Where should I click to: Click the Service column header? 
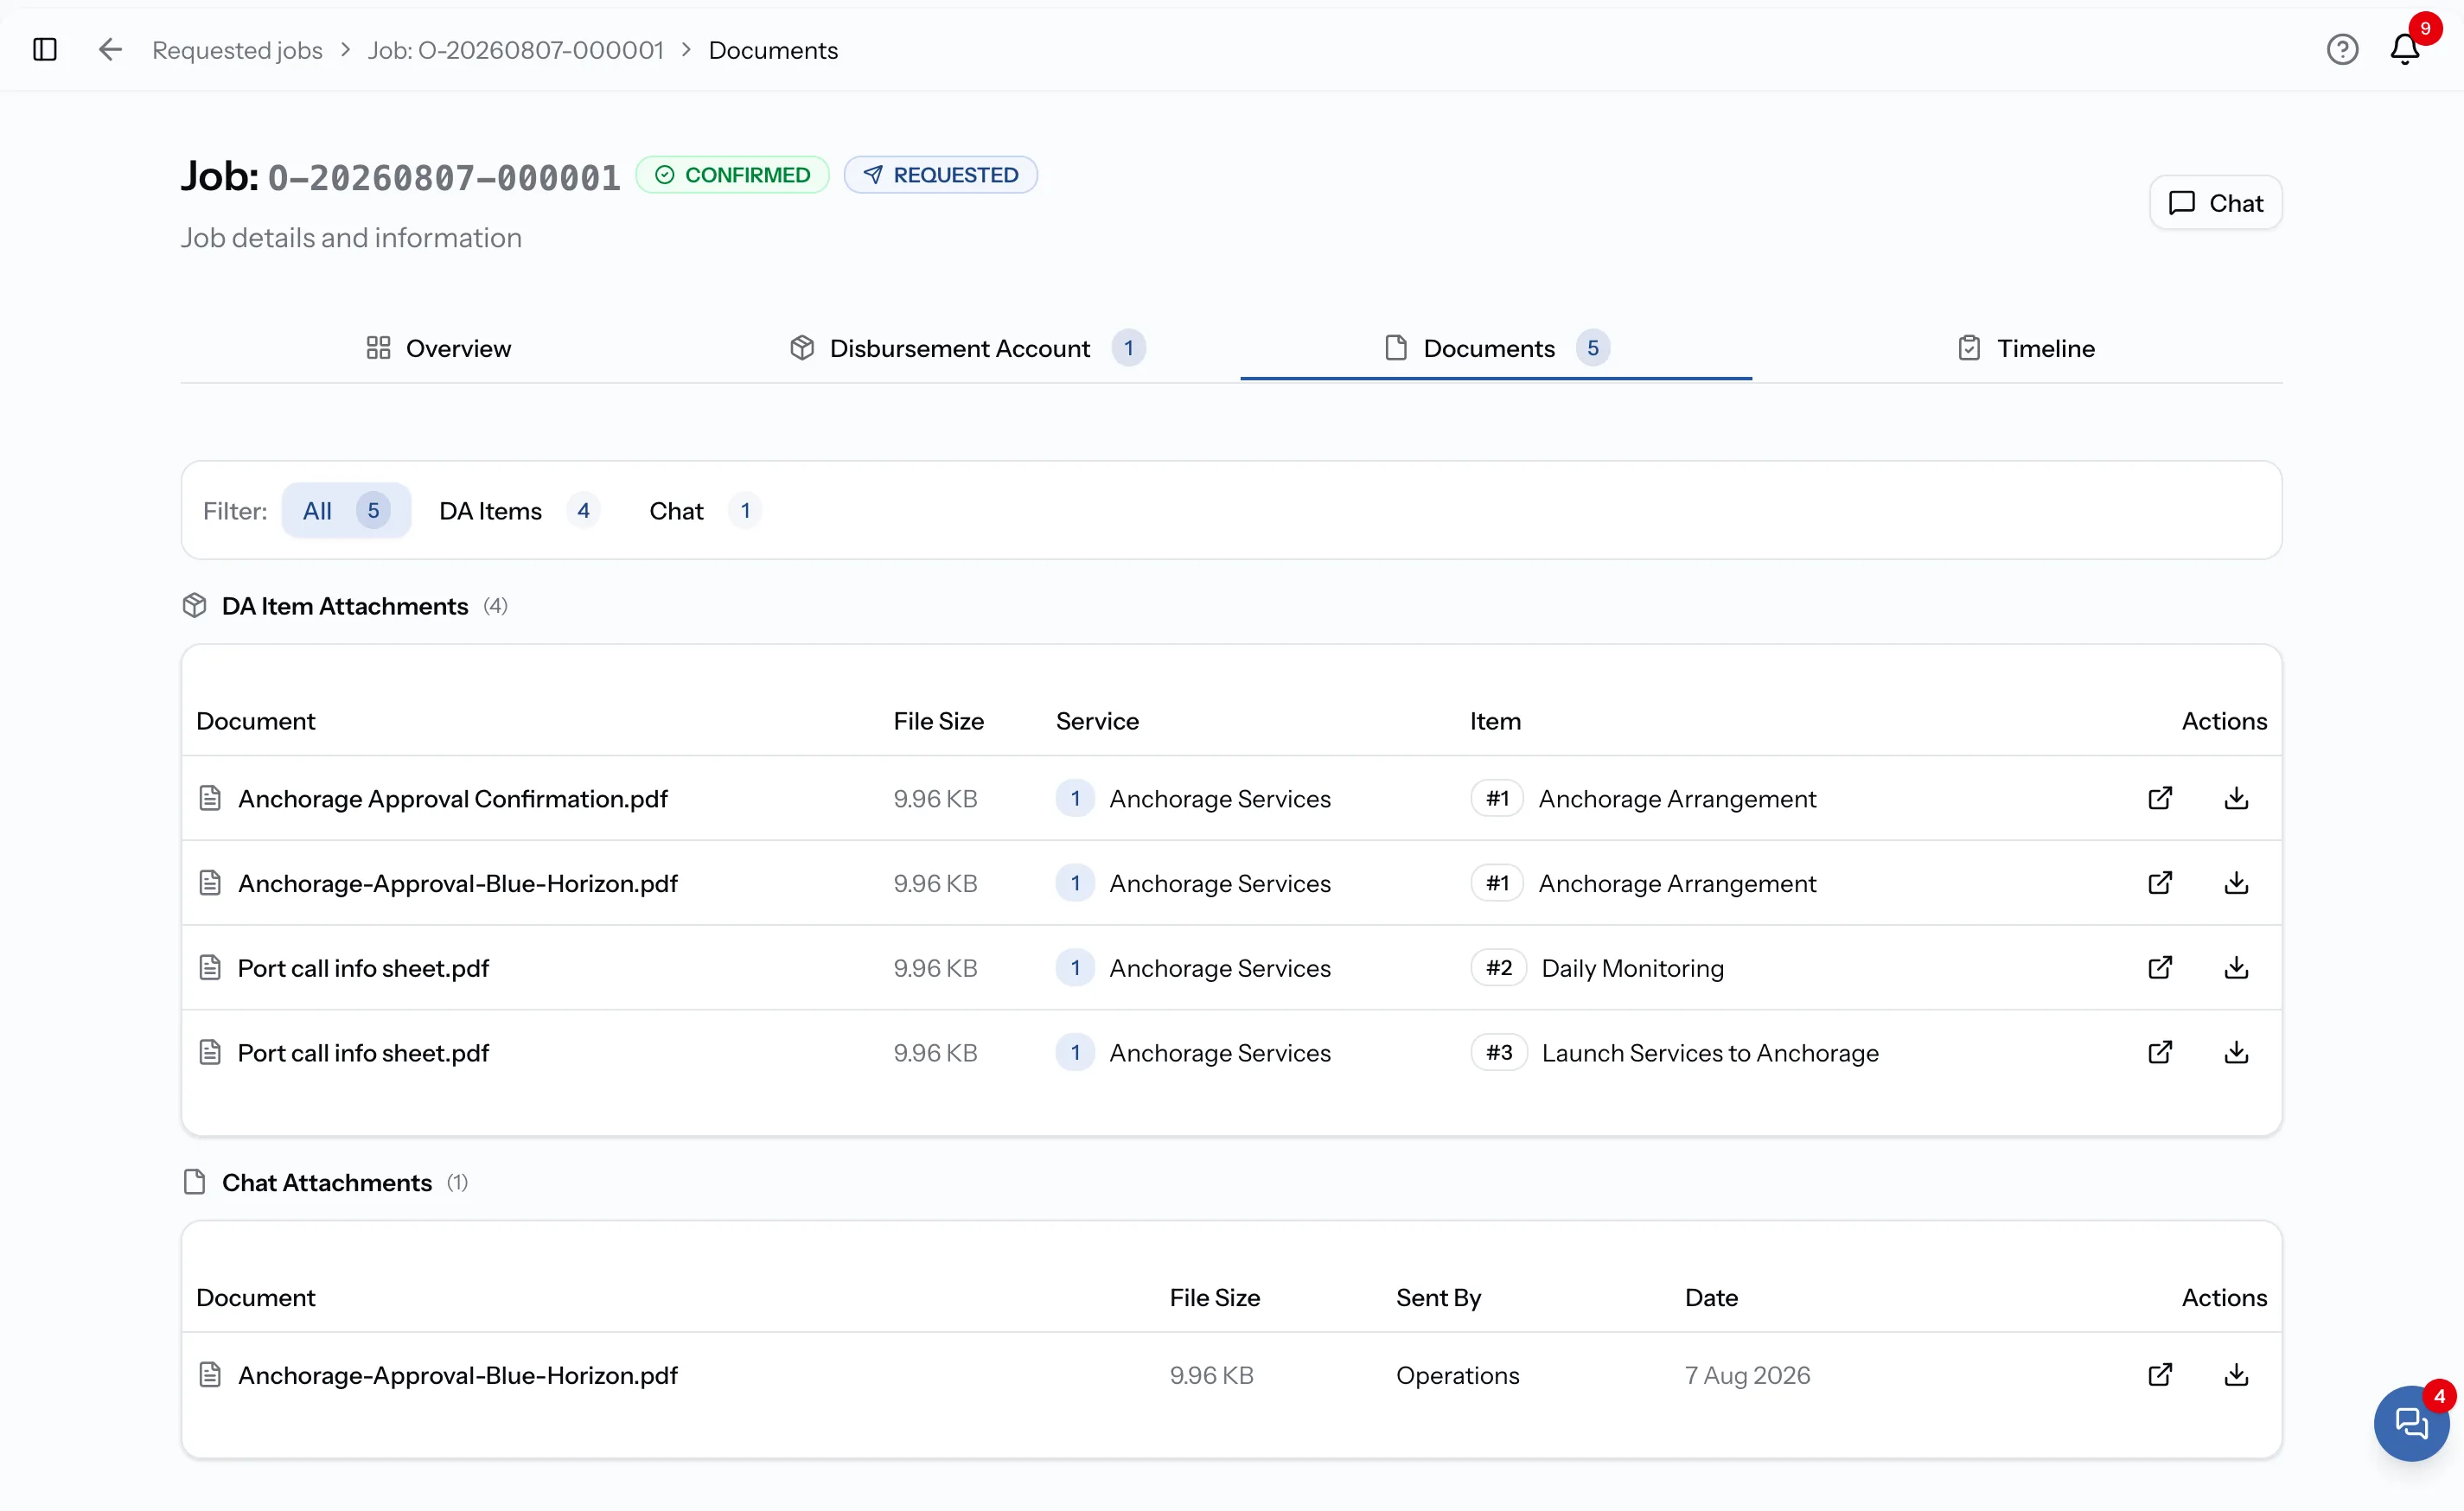[x=1097, y=720]
